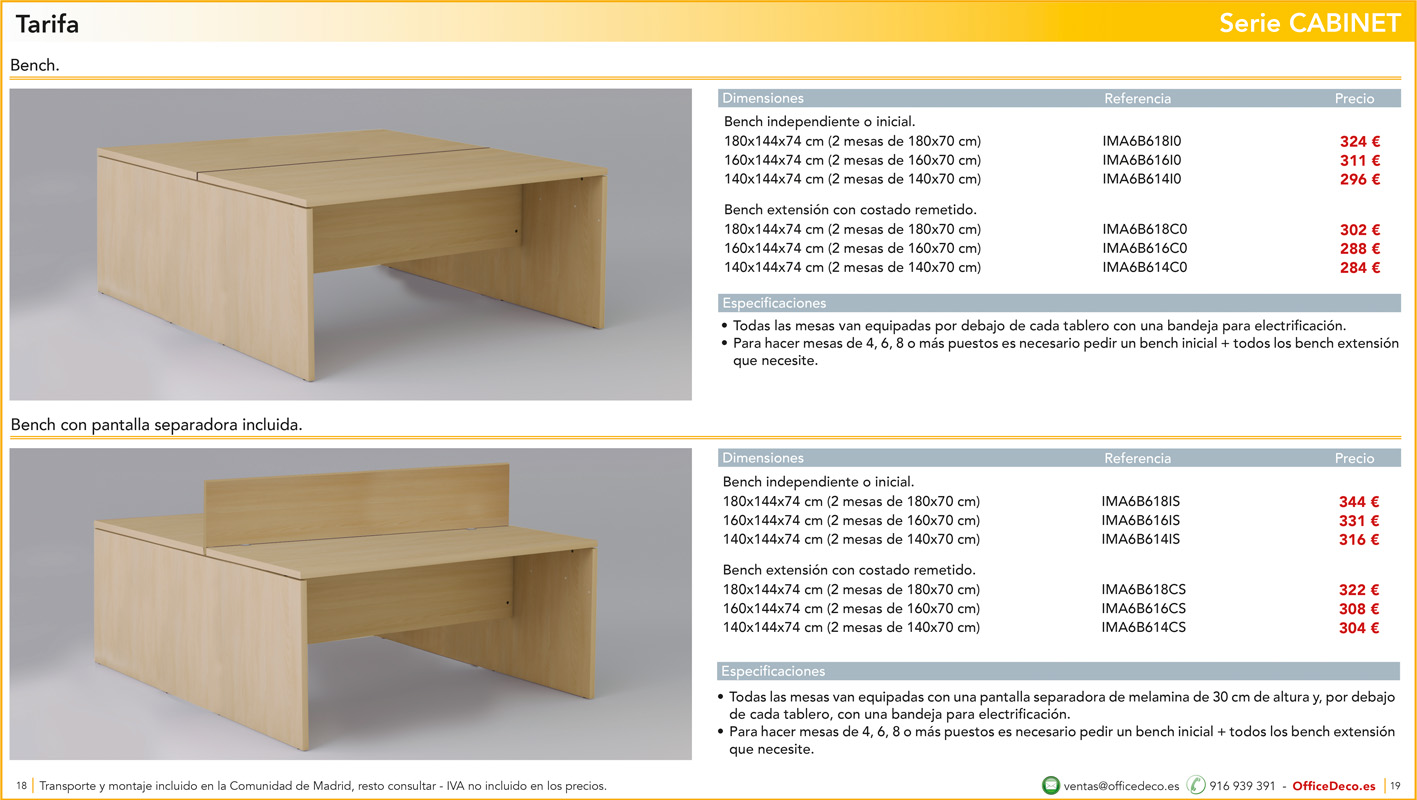Image resolution: width=1417 pixels, height=800 pixels.
Task: Click the second Especificaciones header bar
Action: tap(1059, 671)
